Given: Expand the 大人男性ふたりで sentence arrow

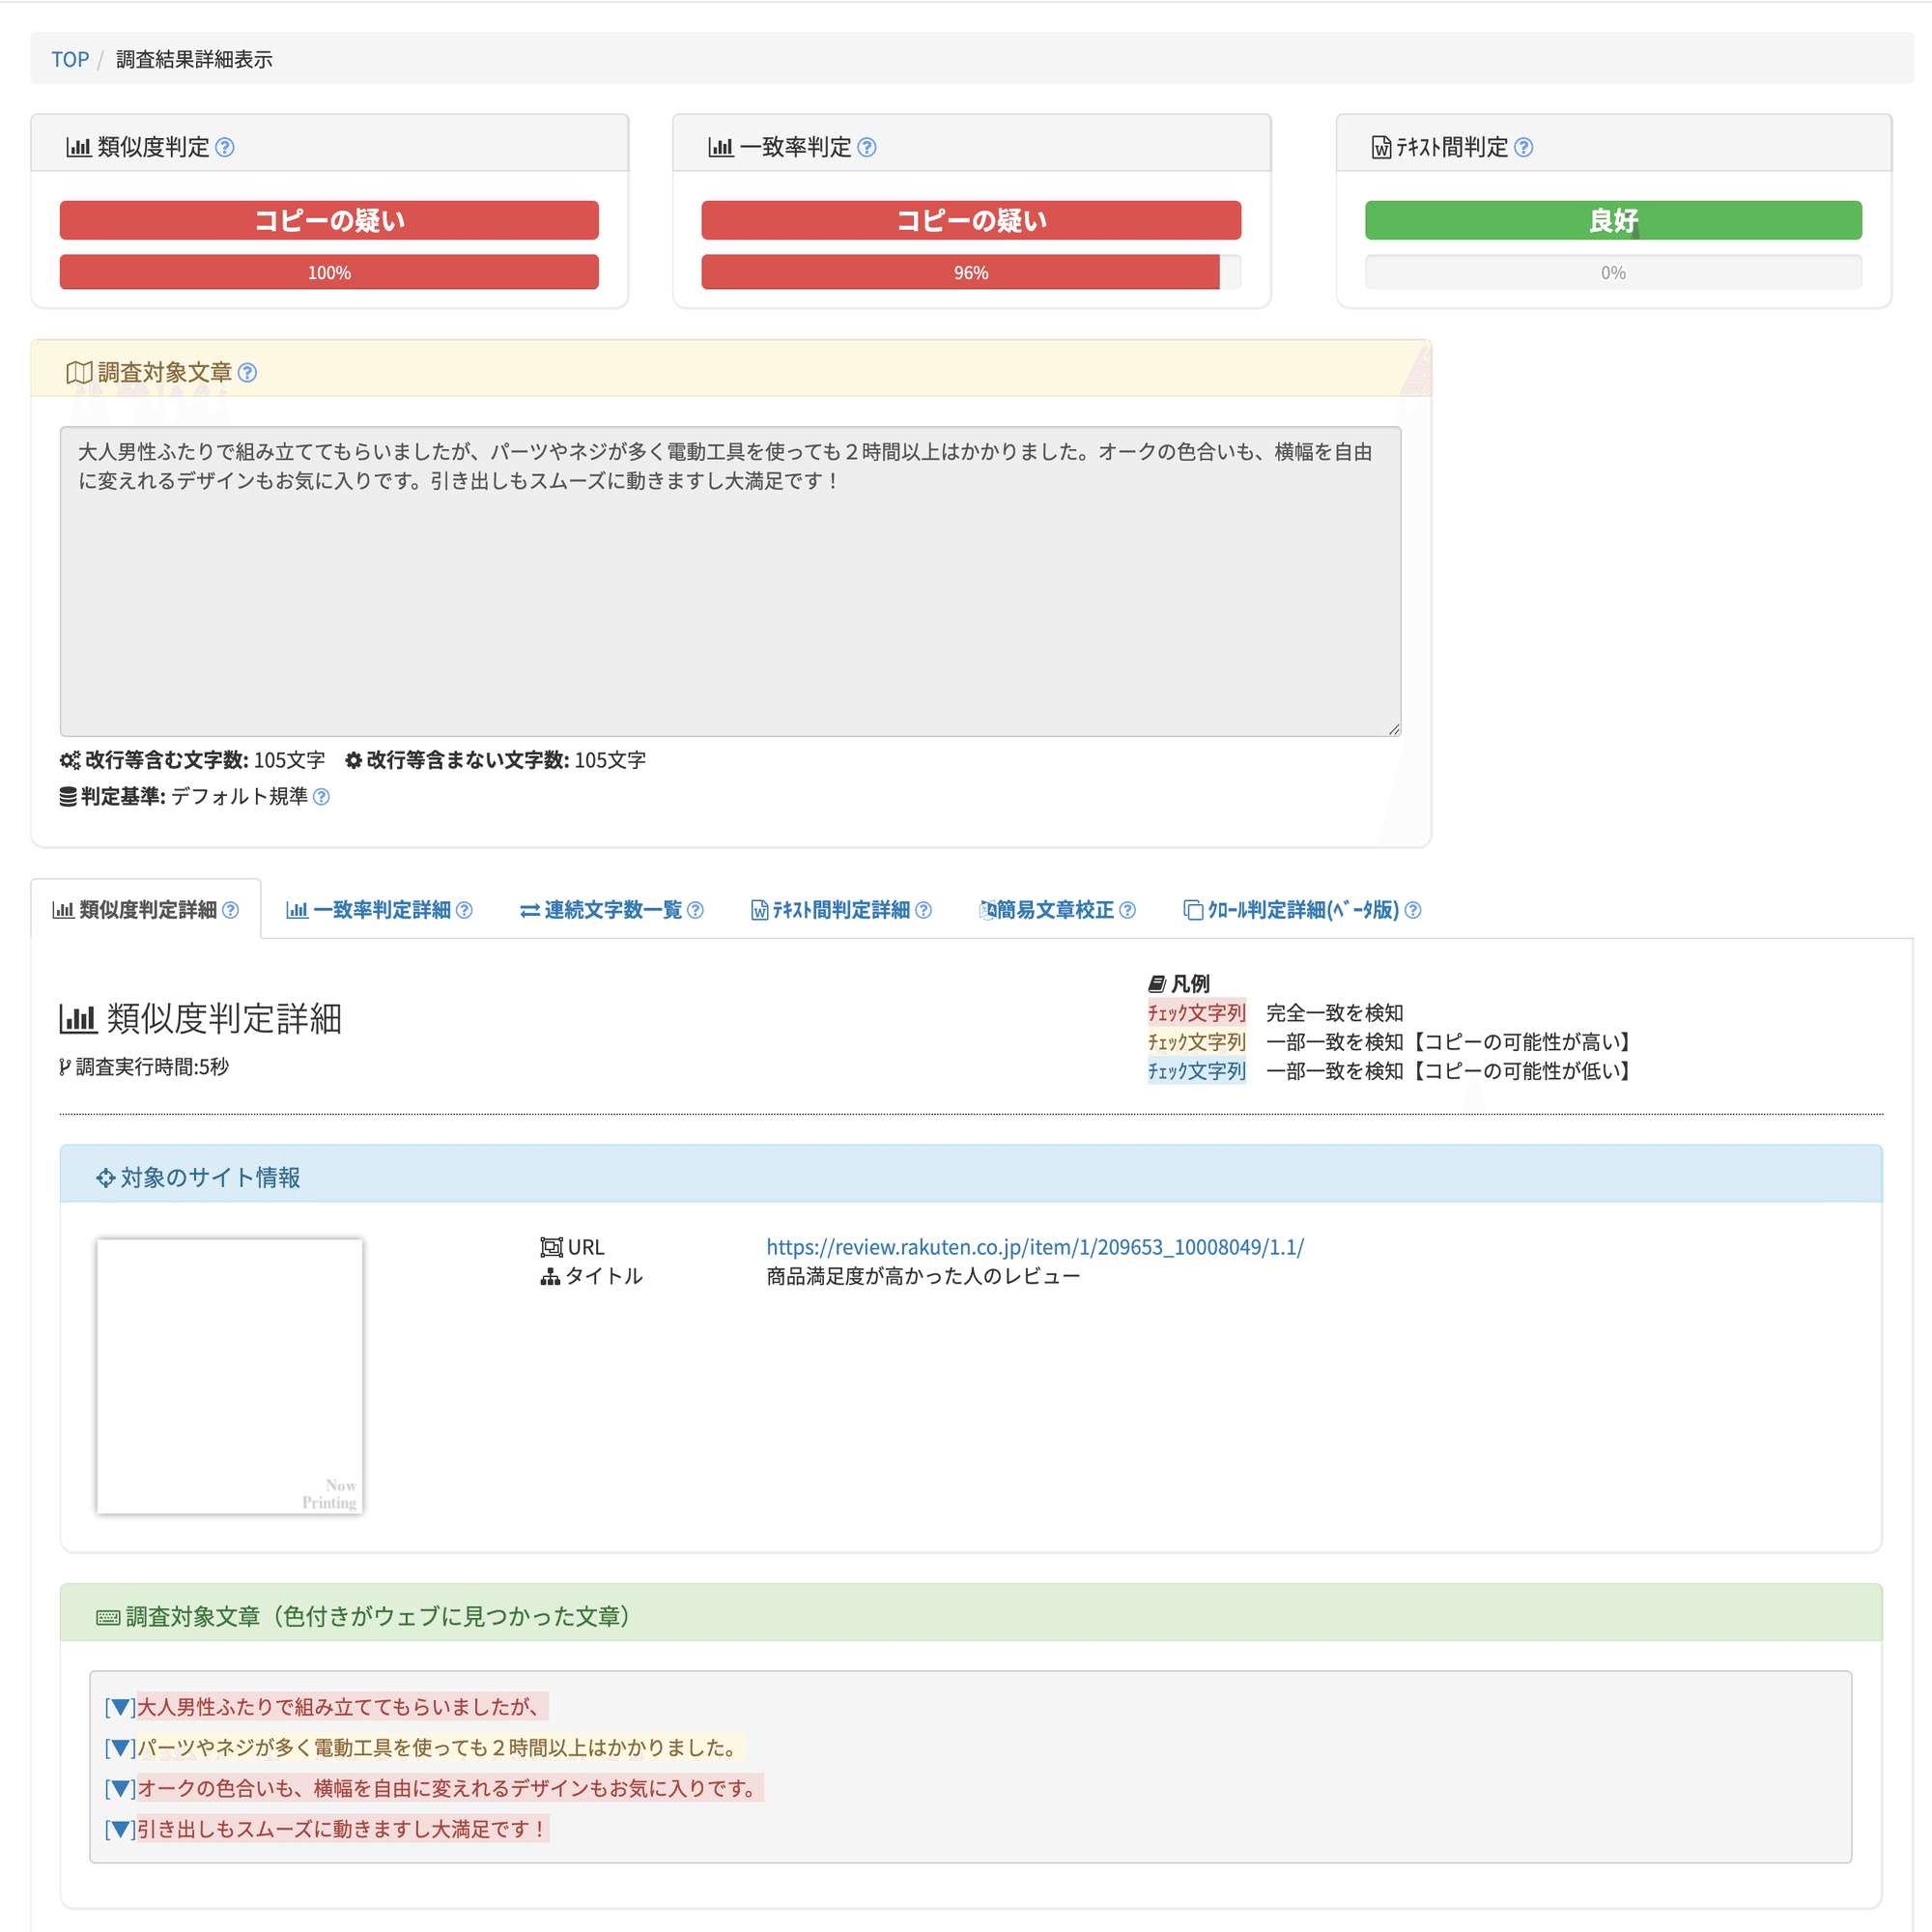Looking at the screenshot, I should [120, 1707].
